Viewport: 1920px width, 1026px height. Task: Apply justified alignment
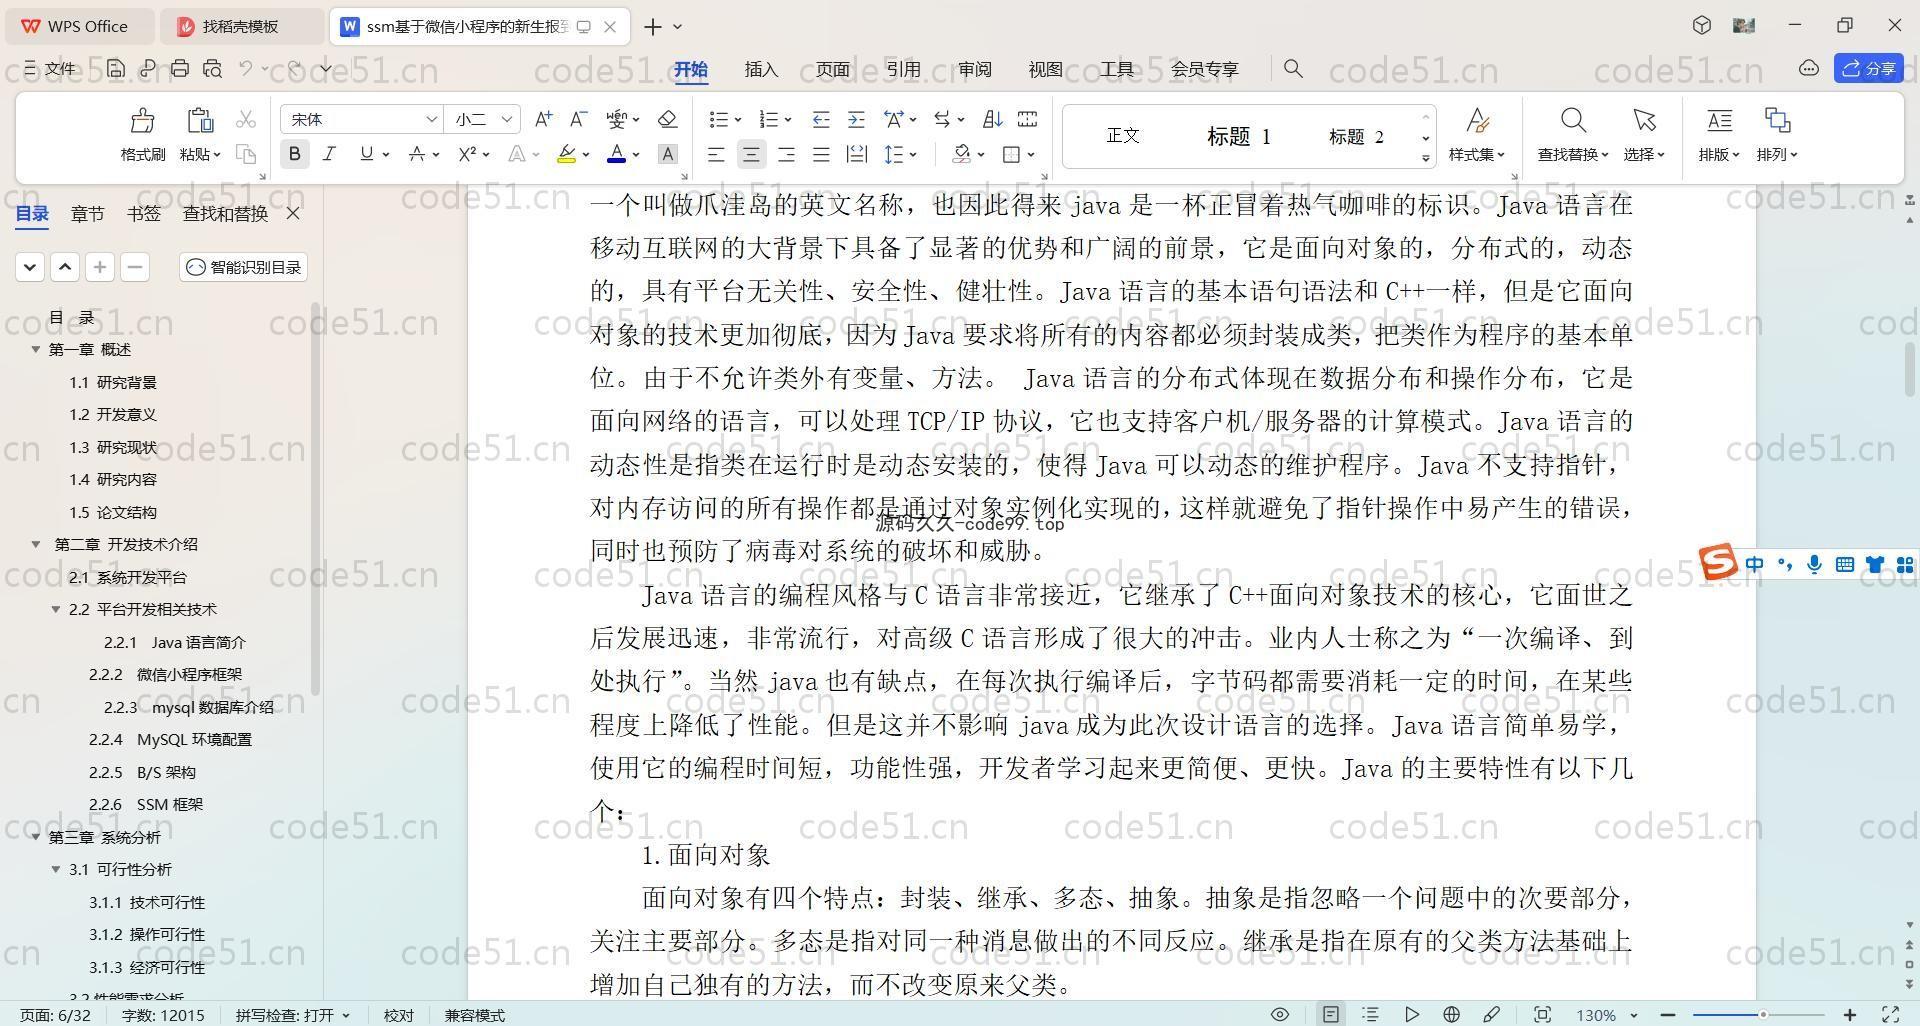(x=821, y=154)
